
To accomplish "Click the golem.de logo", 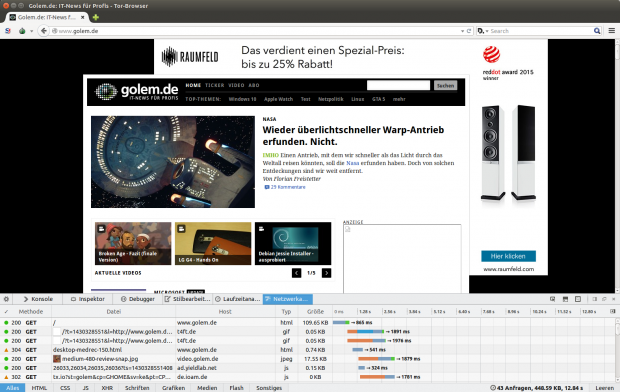I will 136,92.
